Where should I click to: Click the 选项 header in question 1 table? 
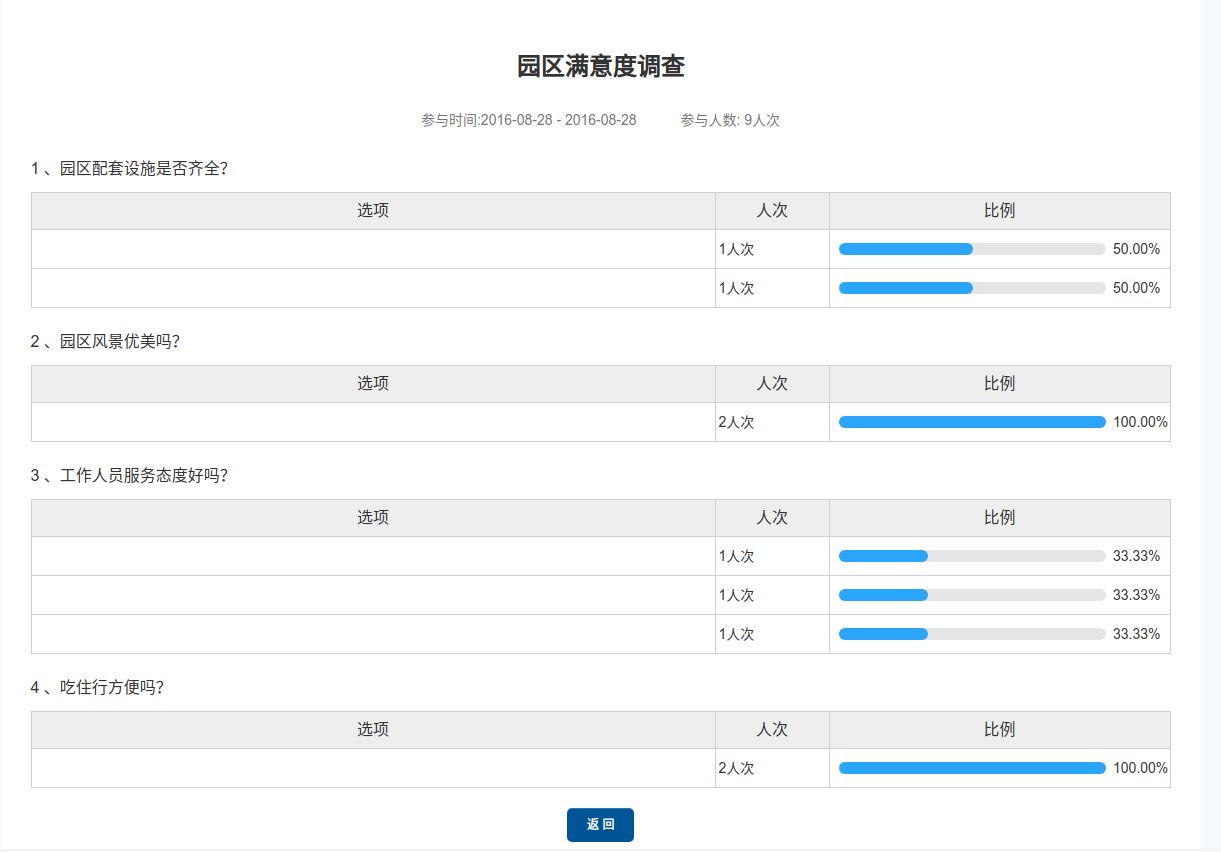(373, 211)
